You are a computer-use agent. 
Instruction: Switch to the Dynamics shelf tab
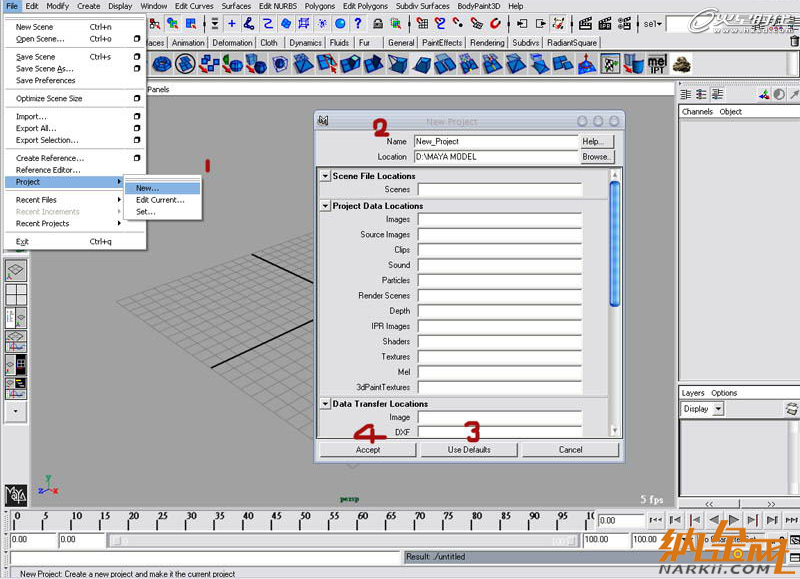click(x=305, y=43)
